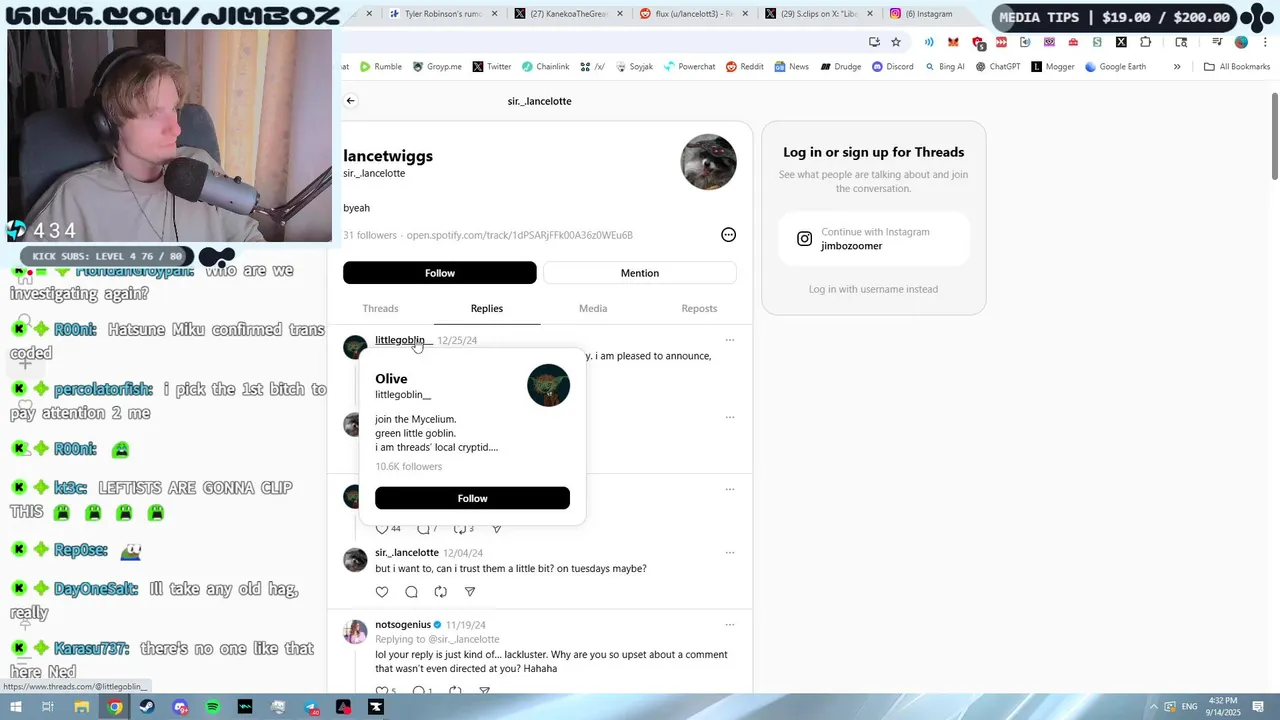
Task: Open the three-dot menu on notsogenius post
Action: click(730, 625)
